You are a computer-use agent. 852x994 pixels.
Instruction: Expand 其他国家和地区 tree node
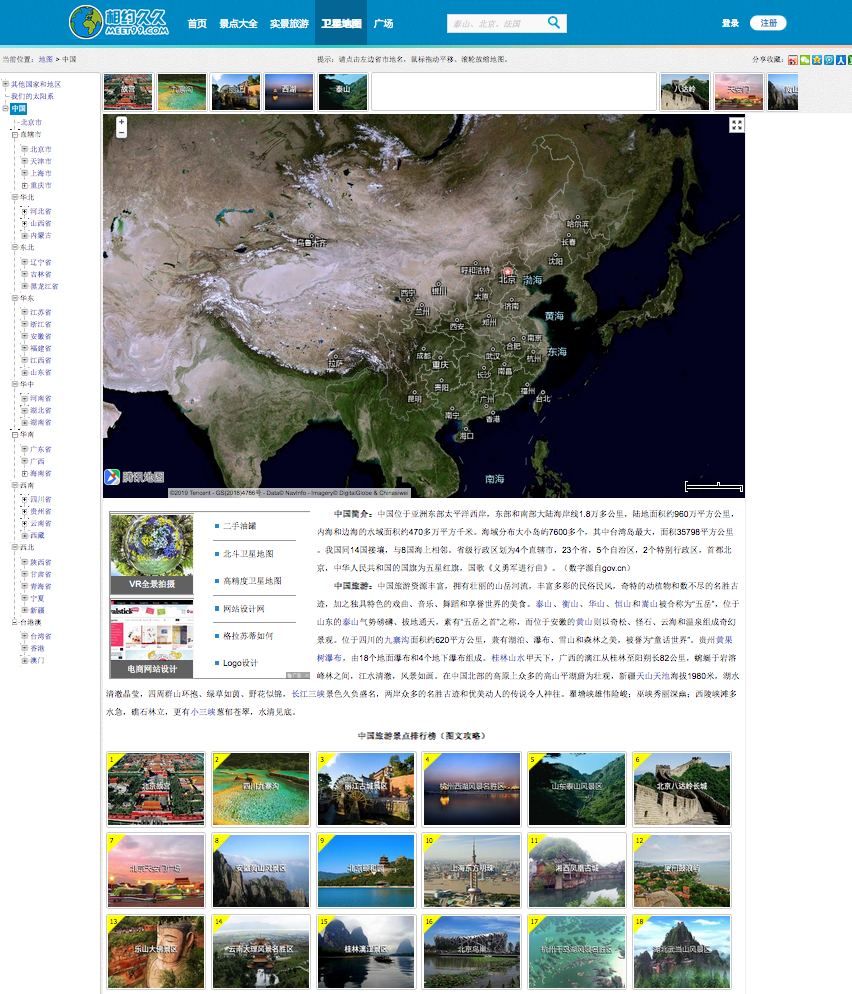(x=6, y=84)
